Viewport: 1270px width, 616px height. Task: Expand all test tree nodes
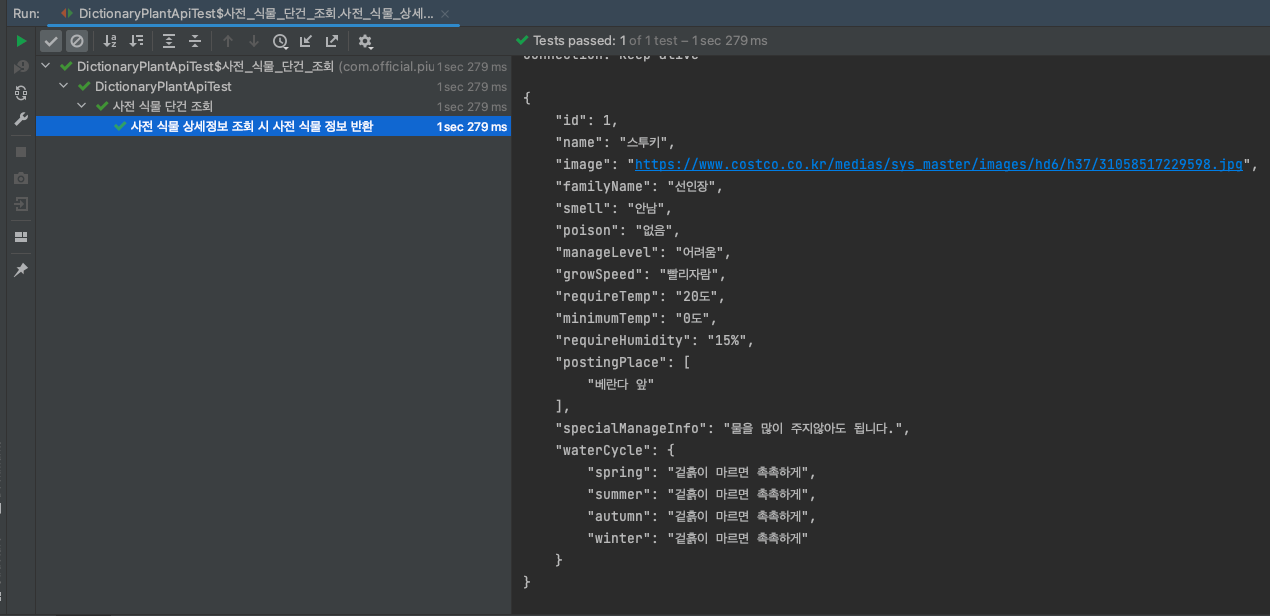tap(169, 41)
